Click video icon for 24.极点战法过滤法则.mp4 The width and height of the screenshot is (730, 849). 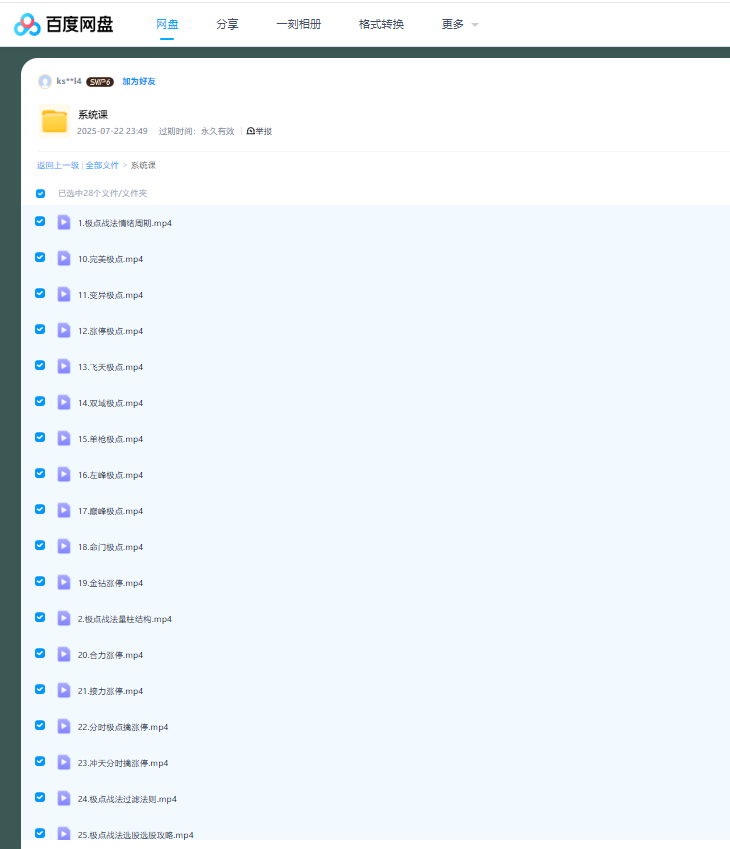coord(64,798)
